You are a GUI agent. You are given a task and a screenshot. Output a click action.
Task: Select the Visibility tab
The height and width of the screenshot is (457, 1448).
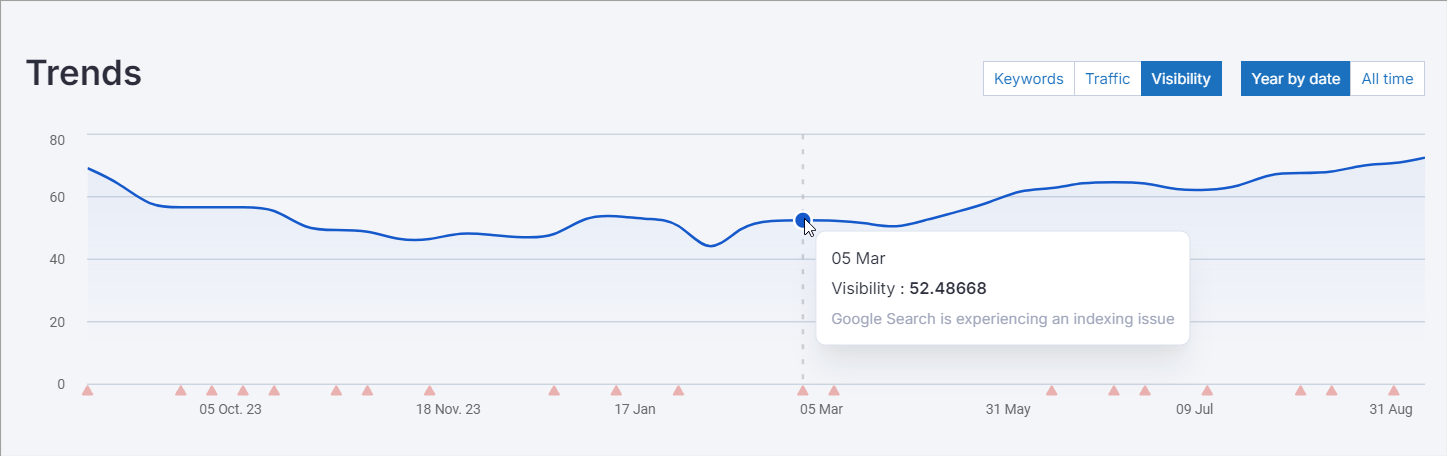tap(1181, 79)
